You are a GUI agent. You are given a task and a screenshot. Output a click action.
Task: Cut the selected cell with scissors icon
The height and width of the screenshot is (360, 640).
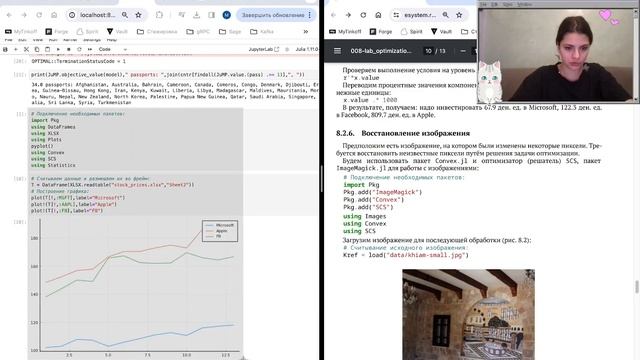point(26,49)
